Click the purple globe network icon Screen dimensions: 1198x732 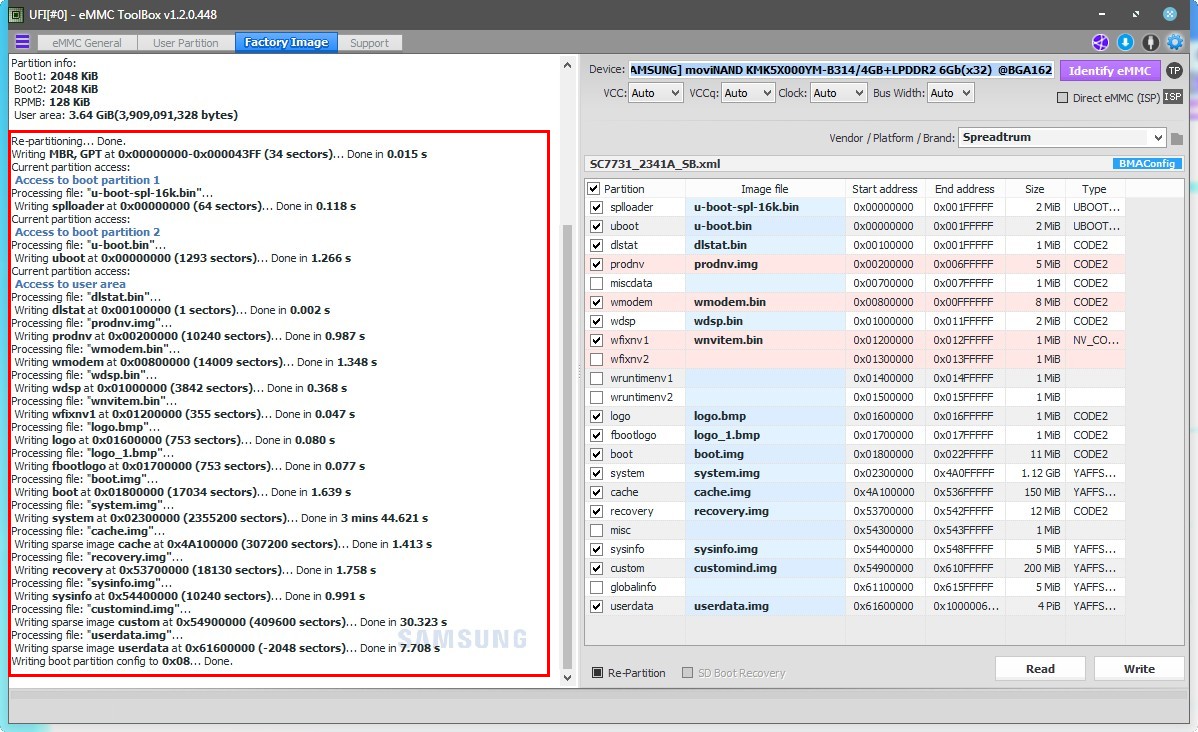[1100, 43]
